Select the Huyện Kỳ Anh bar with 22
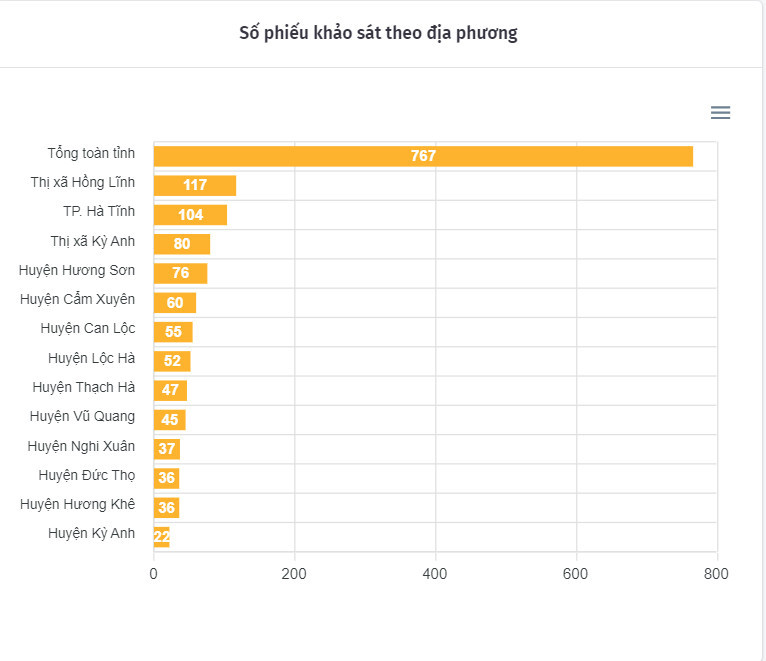The width and height of the screenshot is (766, 661). point(162,537)
